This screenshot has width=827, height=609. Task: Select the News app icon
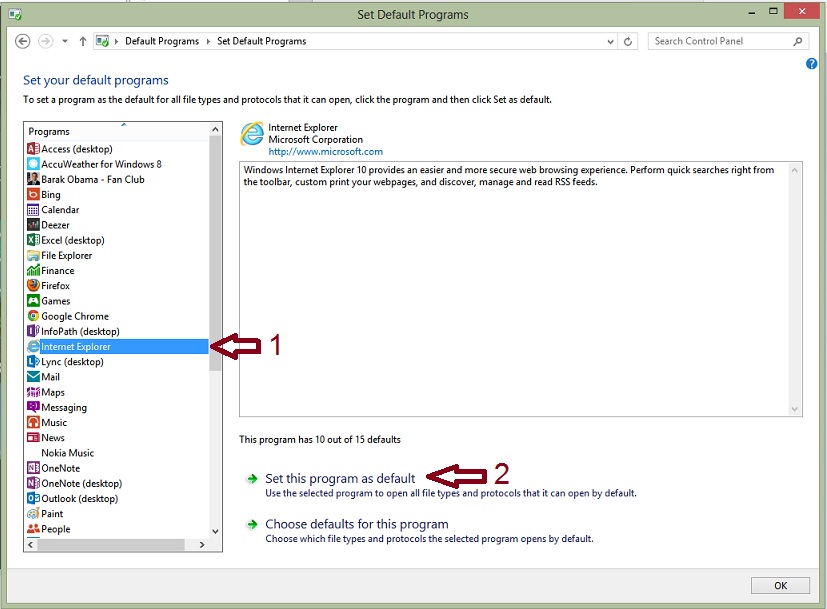point(33,438)
